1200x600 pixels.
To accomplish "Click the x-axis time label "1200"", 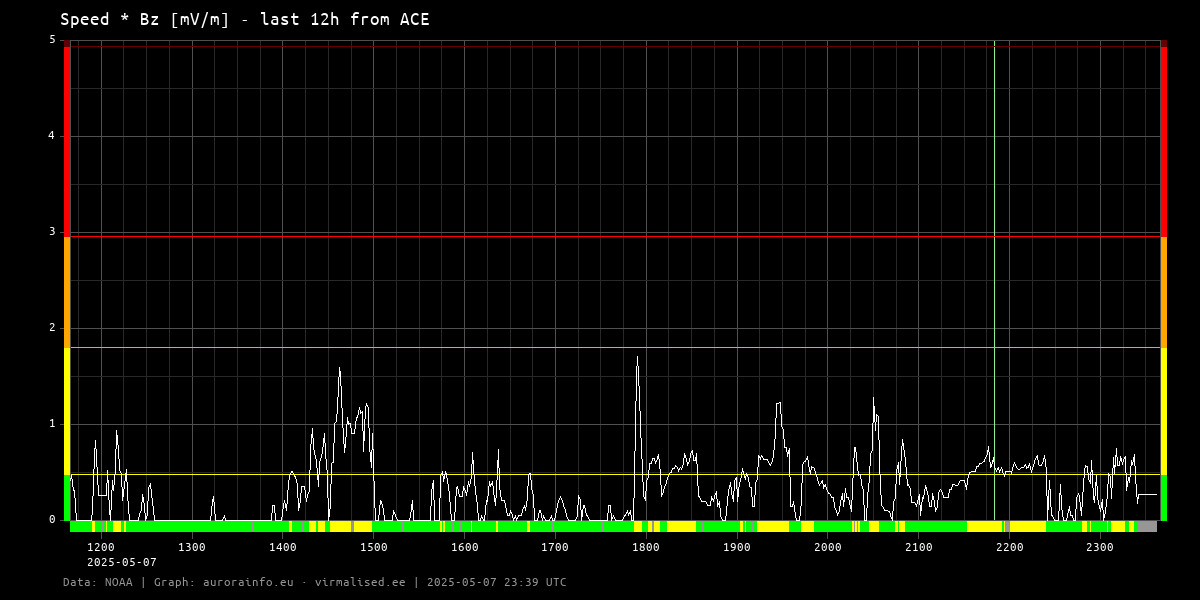I will [101, 547].
